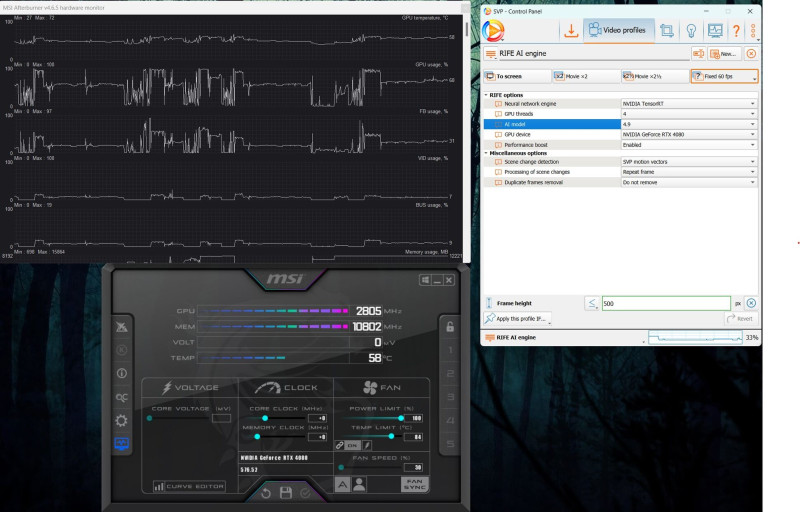Click the fan curve edit pencil icon
800x512 pixels.
[x=367, y=445]
